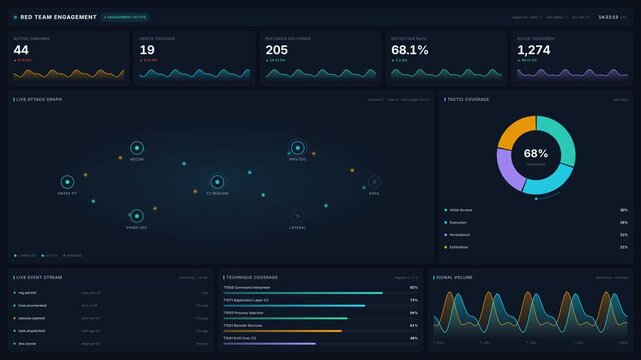Click the COMPLETE legend entry

(25, 256)
